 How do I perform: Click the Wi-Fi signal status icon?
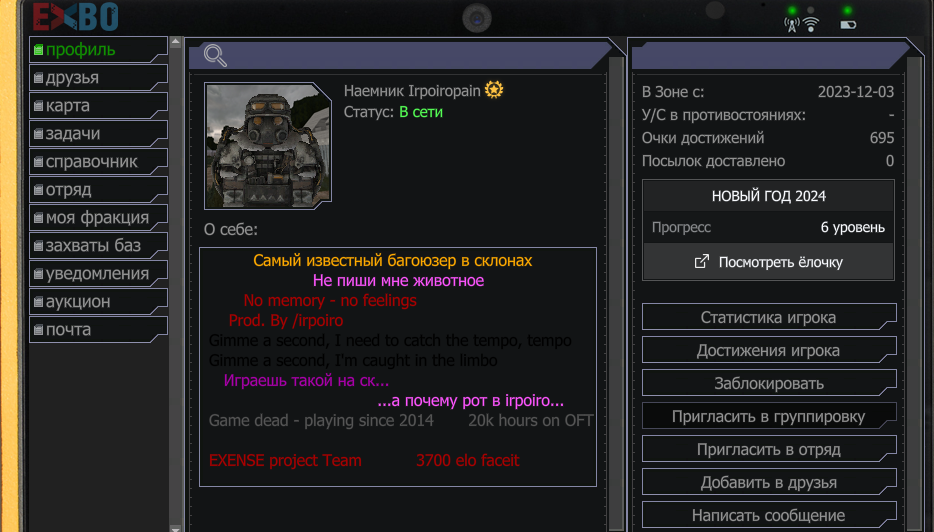pyautogui.click(x=811, y=24)
